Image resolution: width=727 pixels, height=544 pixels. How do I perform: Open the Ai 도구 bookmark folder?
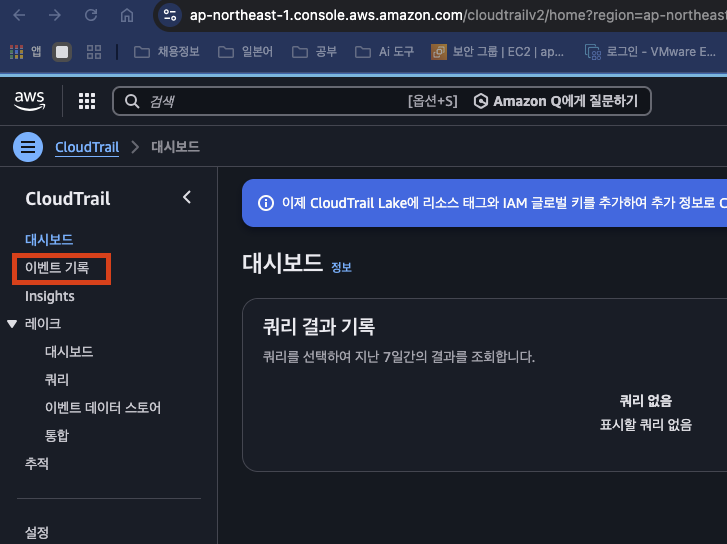pyautogui.click(x=384, y=51)
